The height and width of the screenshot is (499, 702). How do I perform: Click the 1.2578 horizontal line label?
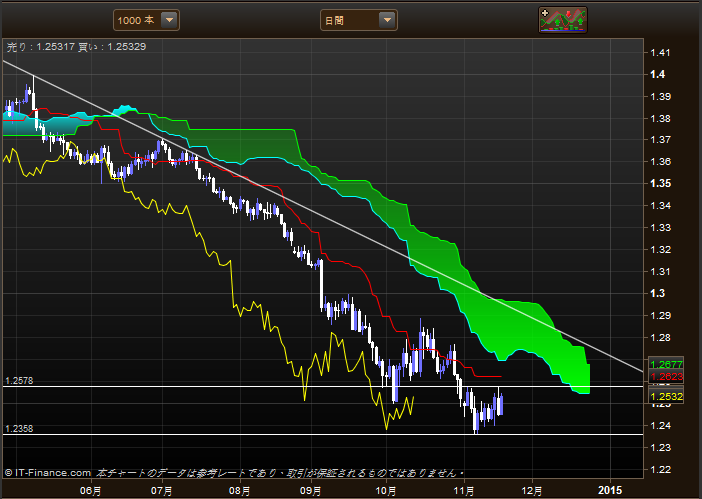point(19,381)
